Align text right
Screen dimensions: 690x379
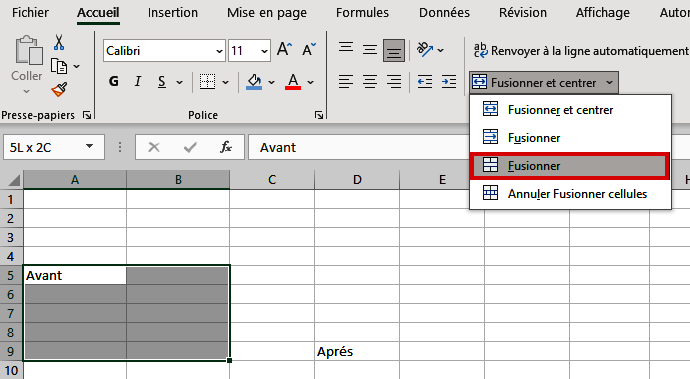(394, 82)
